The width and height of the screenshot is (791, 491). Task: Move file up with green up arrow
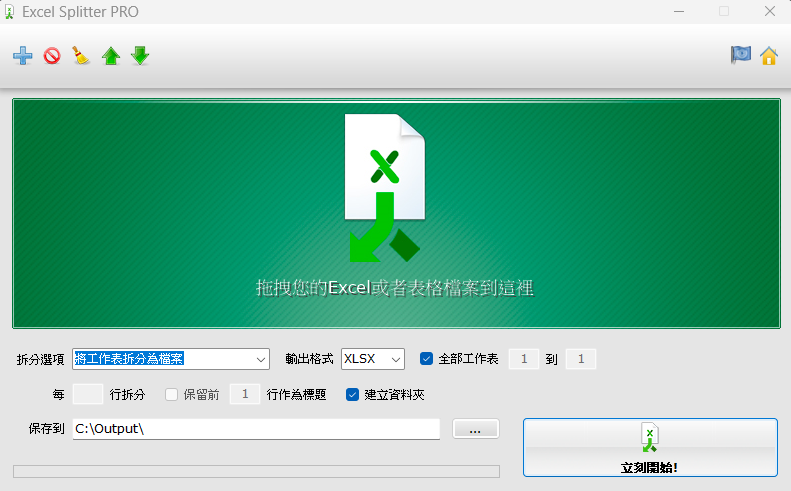(110, 56)
